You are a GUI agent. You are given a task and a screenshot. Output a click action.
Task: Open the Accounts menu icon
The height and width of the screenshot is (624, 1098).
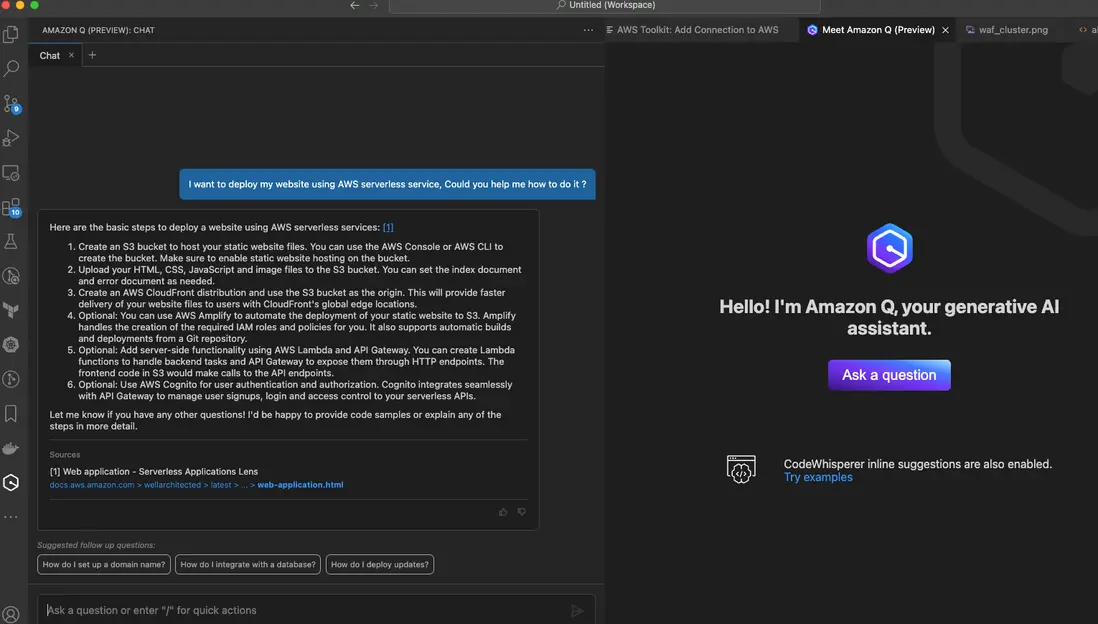(11, 615)
